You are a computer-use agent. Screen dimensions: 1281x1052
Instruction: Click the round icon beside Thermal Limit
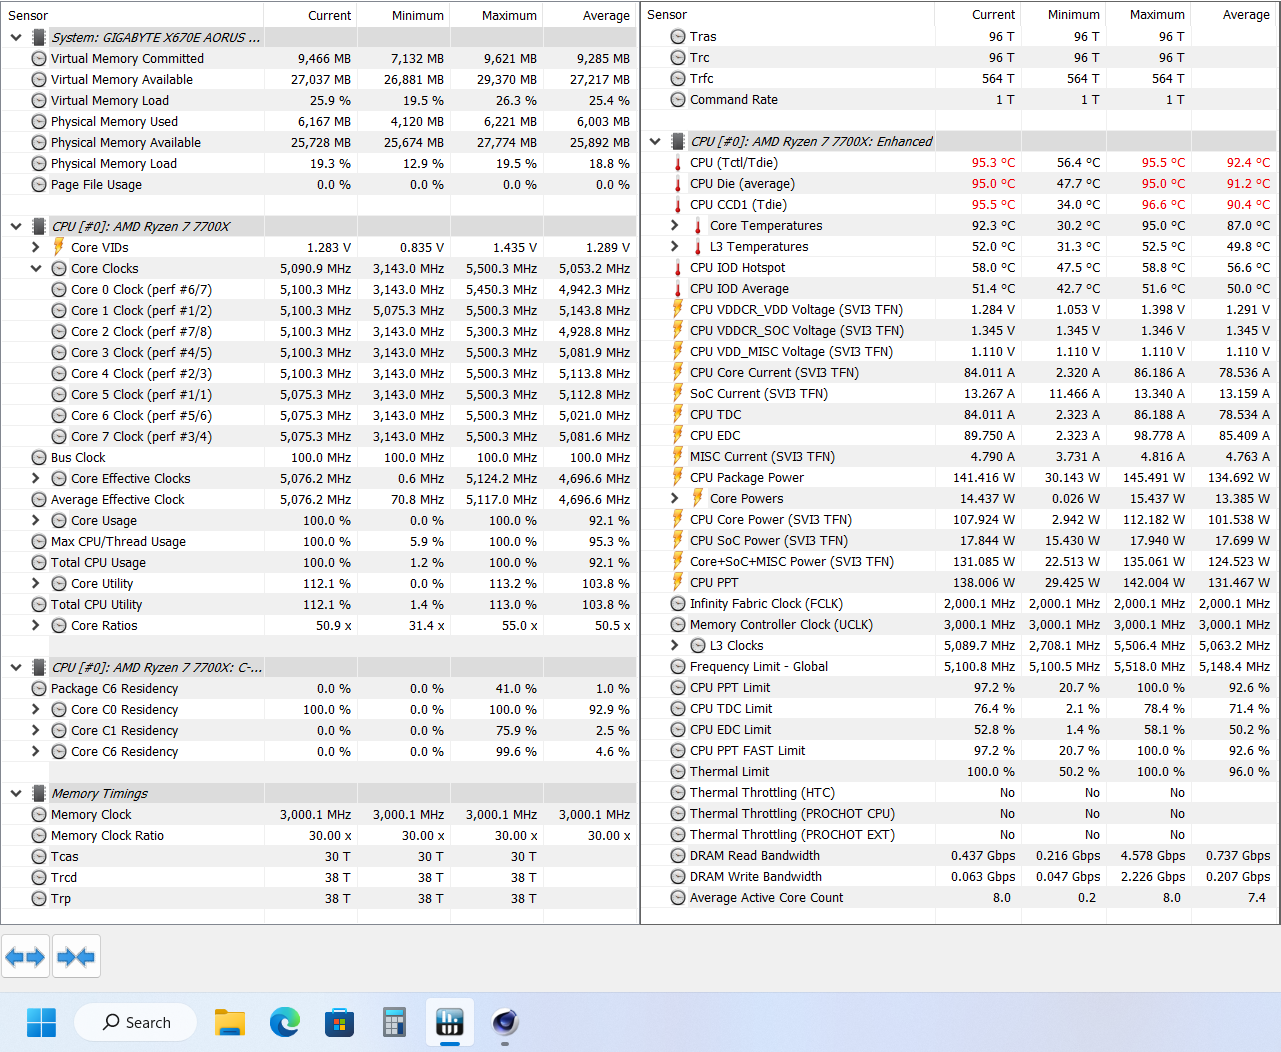678,772
